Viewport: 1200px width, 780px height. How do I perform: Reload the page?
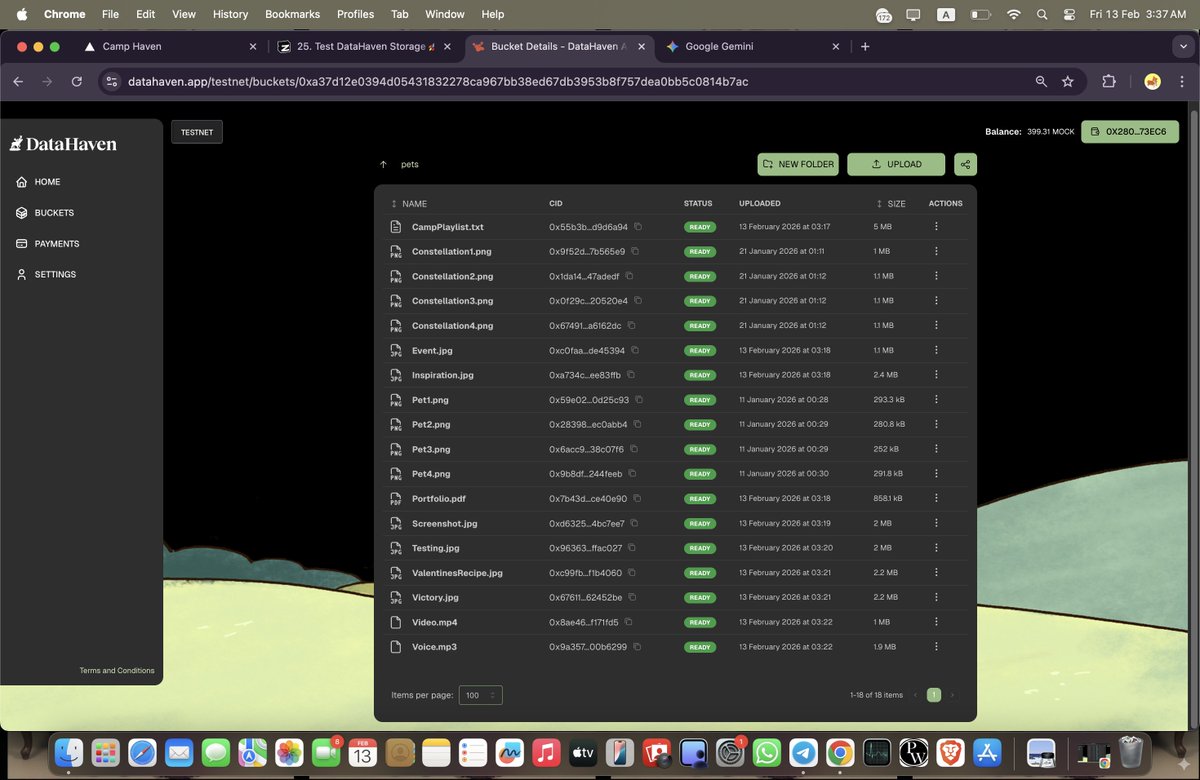77,82
